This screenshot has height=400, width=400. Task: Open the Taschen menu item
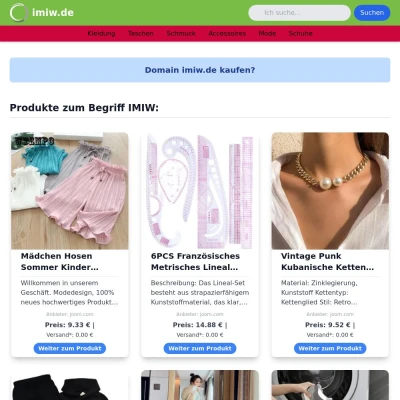(x=141, y=33)
